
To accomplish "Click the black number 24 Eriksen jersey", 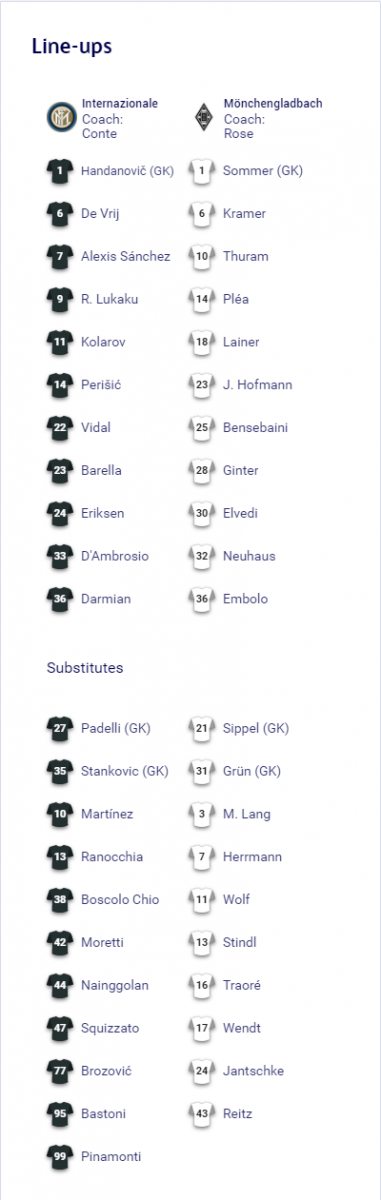I will (x=61, y=513).
